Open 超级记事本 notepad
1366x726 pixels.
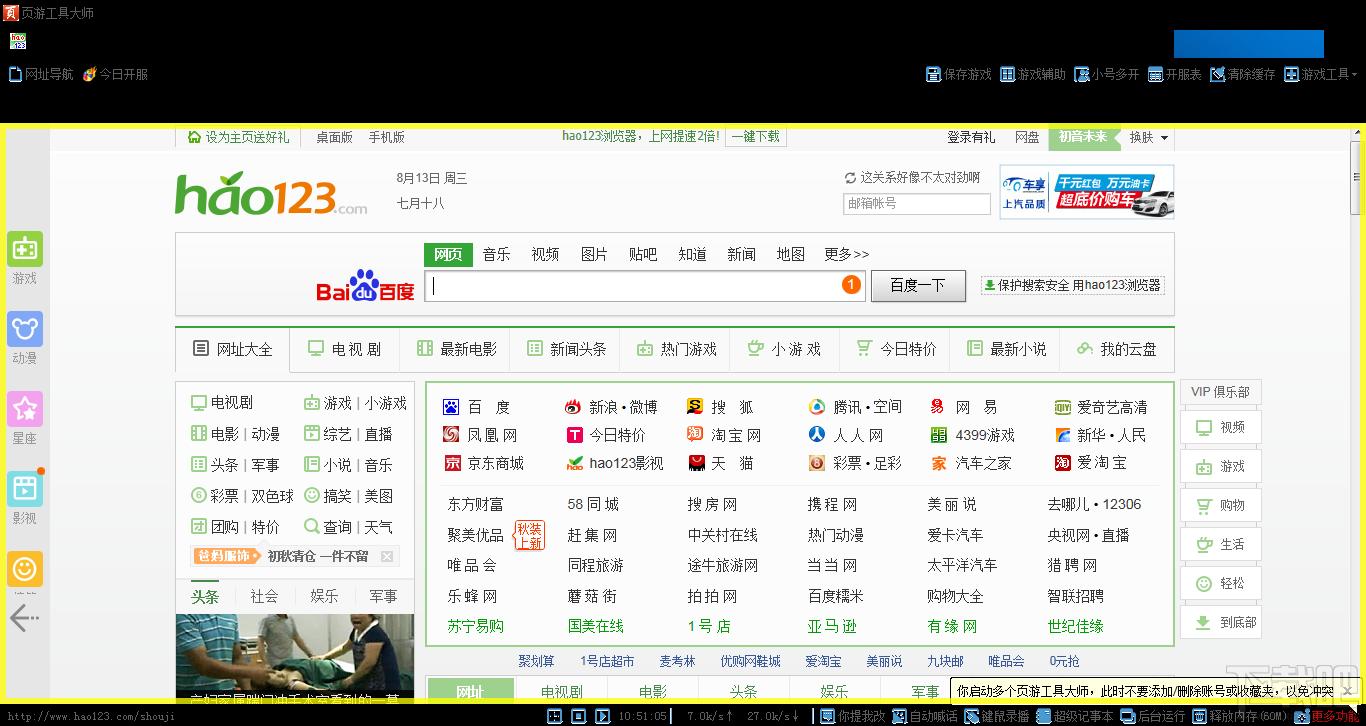1075,716
